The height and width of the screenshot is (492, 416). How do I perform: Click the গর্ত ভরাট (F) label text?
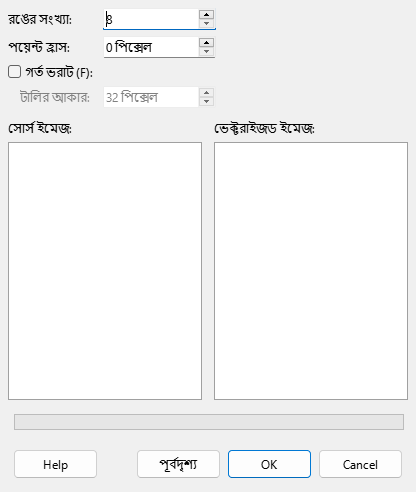click(59, 72)
